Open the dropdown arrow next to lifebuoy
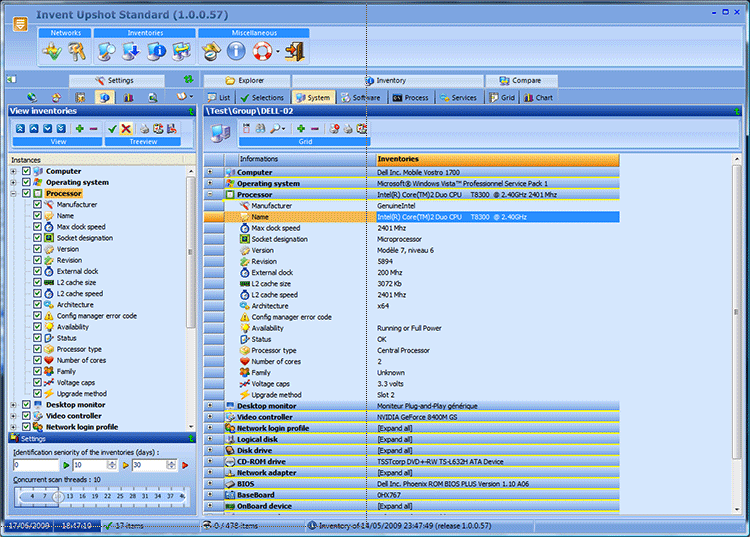Image resolution: width=750 pixels, height=537 pixels. coord(278,52)
